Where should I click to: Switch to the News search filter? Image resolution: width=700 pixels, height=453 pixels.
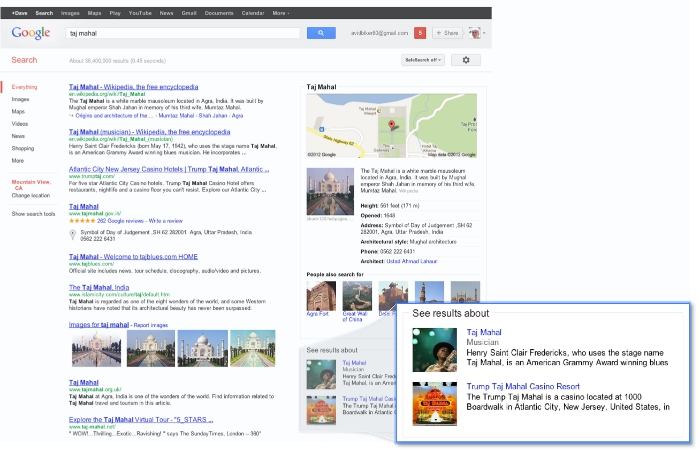coord(18,136)
